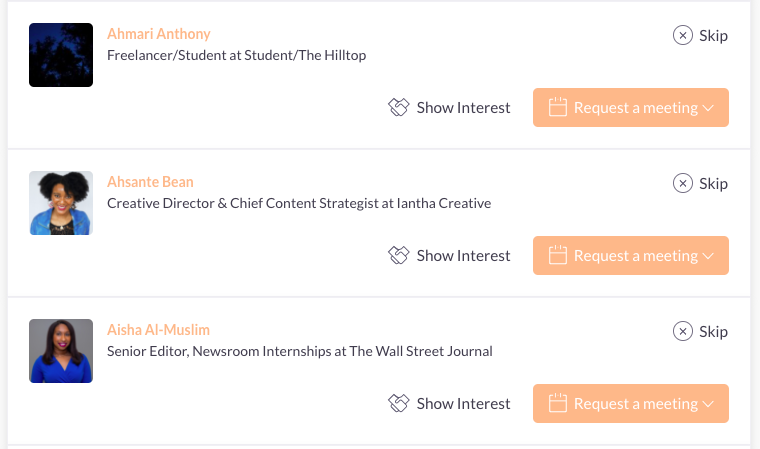Image resolution: width=760 pixels, height=449 pixels.
Task: Expand Request a meeting chevron for Ahsante Bean
Action: coord(708,256)
